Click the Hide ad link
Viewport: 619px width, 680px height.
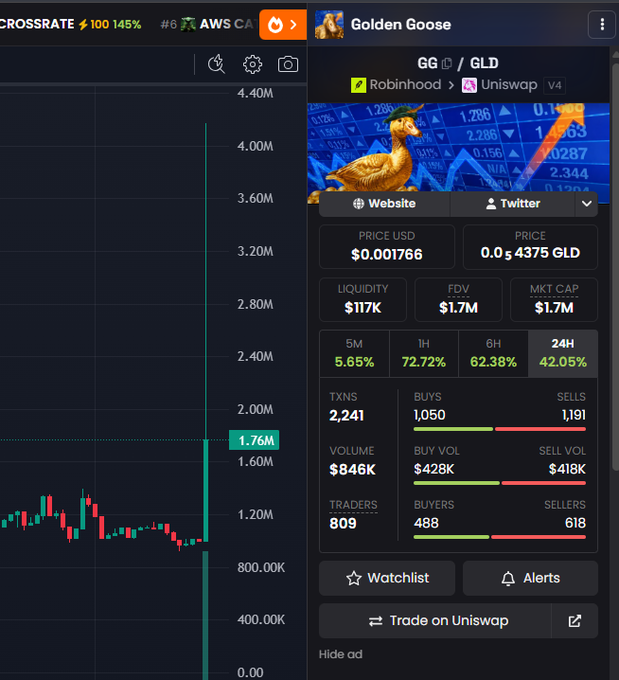tap(341, 654)
